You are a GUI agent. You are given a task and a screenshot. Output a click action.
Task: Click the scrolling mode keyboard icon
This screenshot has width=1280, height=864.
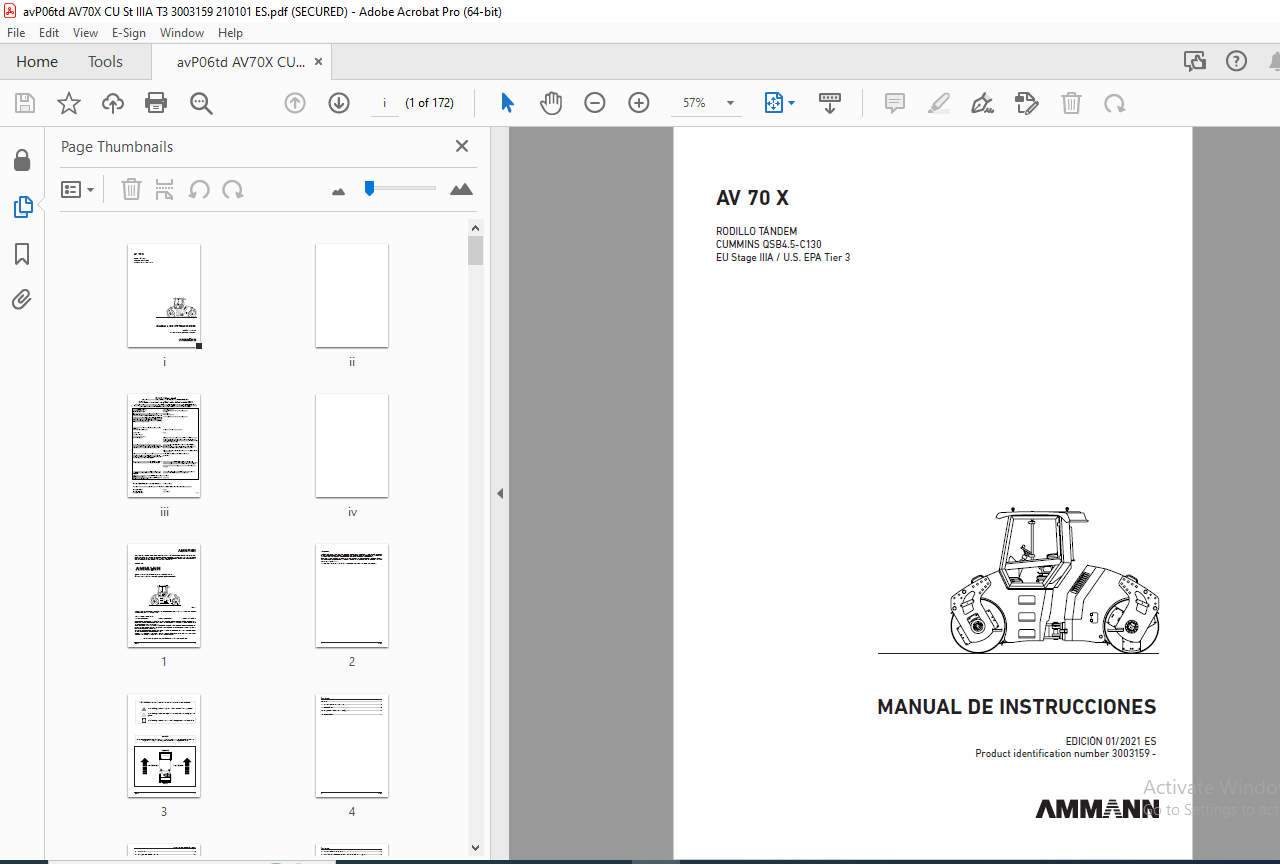click(x=830, y=103)
